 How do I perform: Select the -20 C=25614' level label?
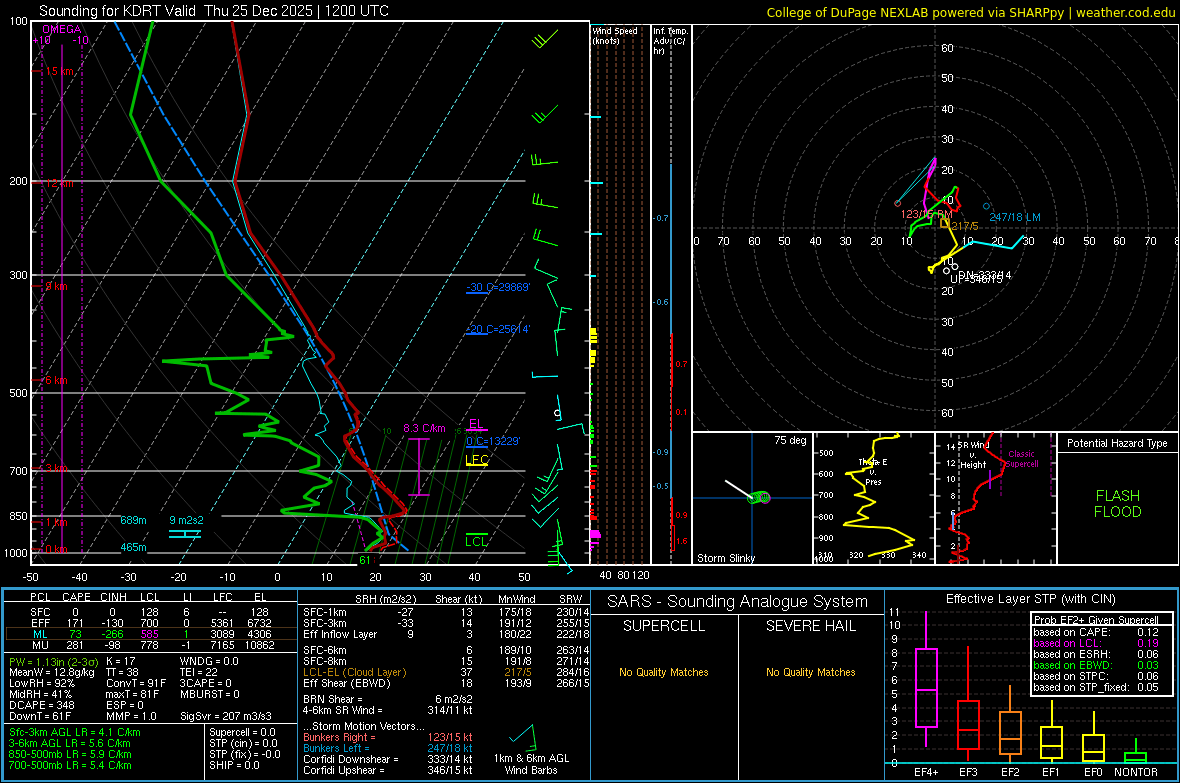point(498,329)
